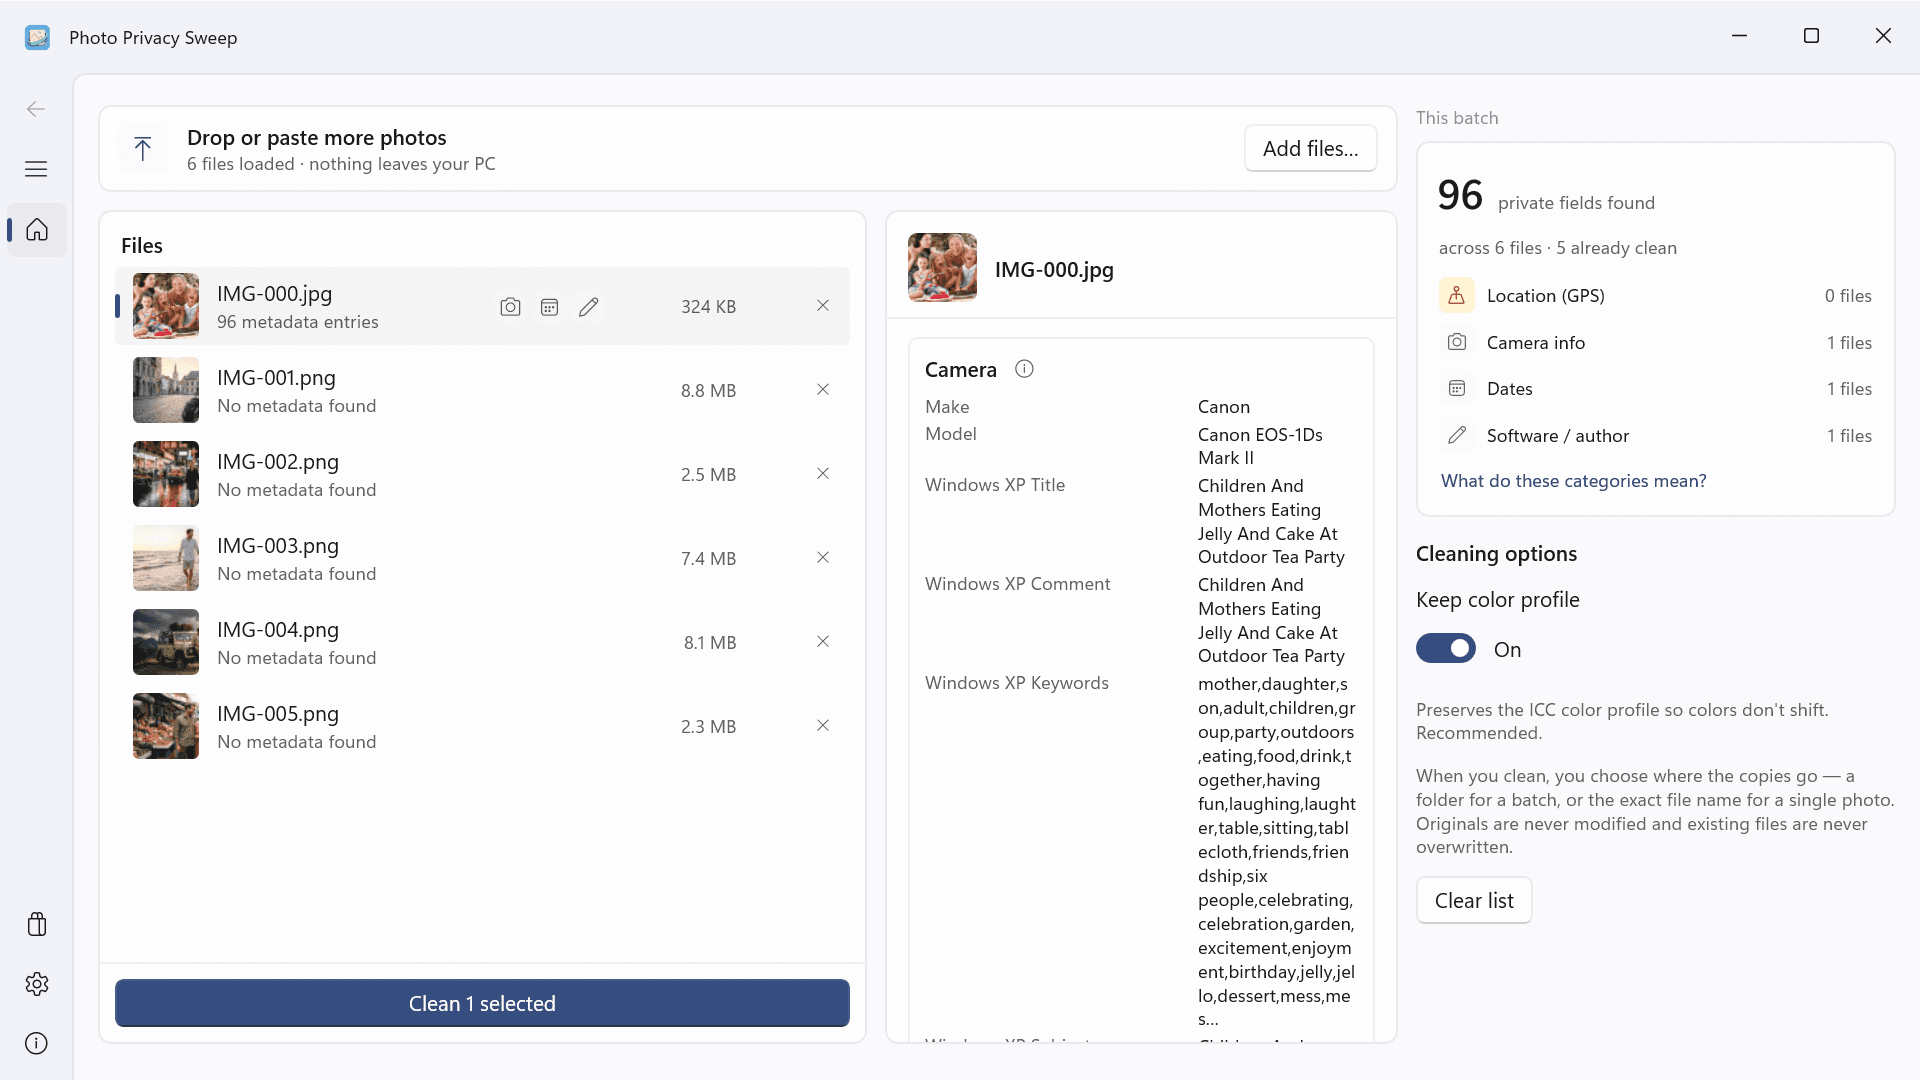This screenshot has width=1920, height=1080.
Task: Click Clean 1 selected button
Action: point(482,1003)
